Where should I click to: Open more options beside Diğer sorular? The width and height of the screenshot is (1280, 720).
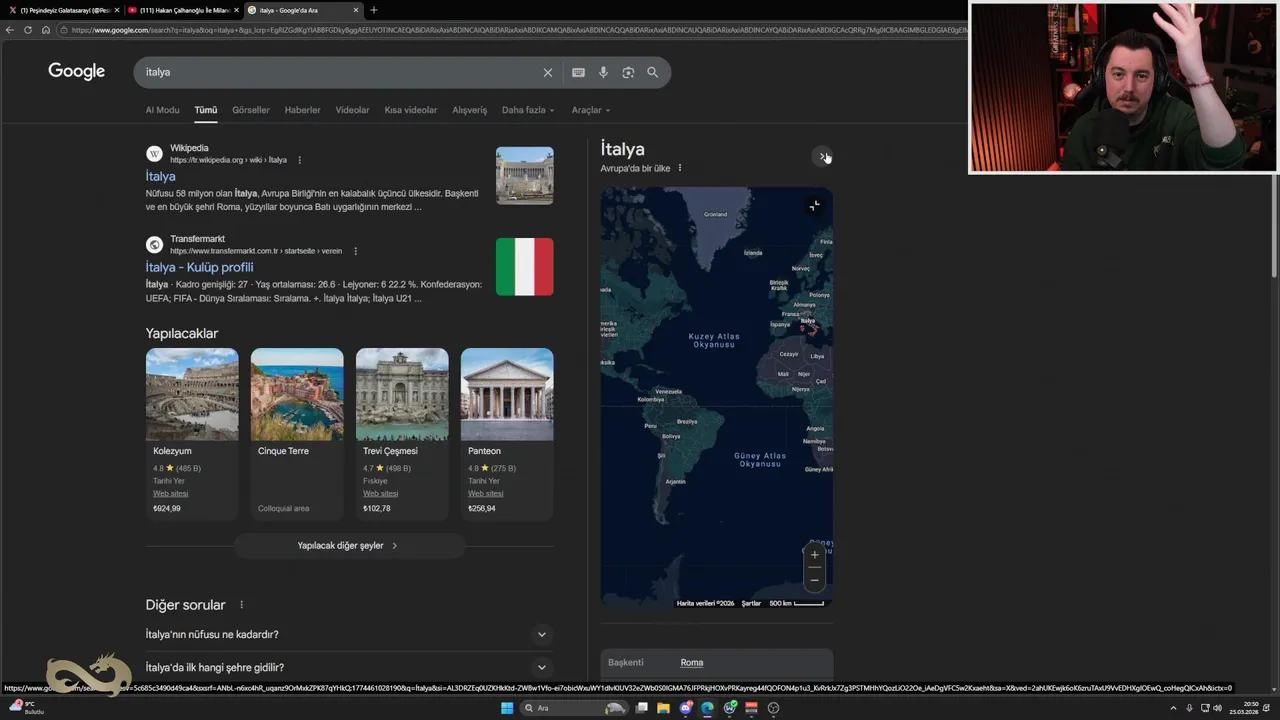[241, 605]
